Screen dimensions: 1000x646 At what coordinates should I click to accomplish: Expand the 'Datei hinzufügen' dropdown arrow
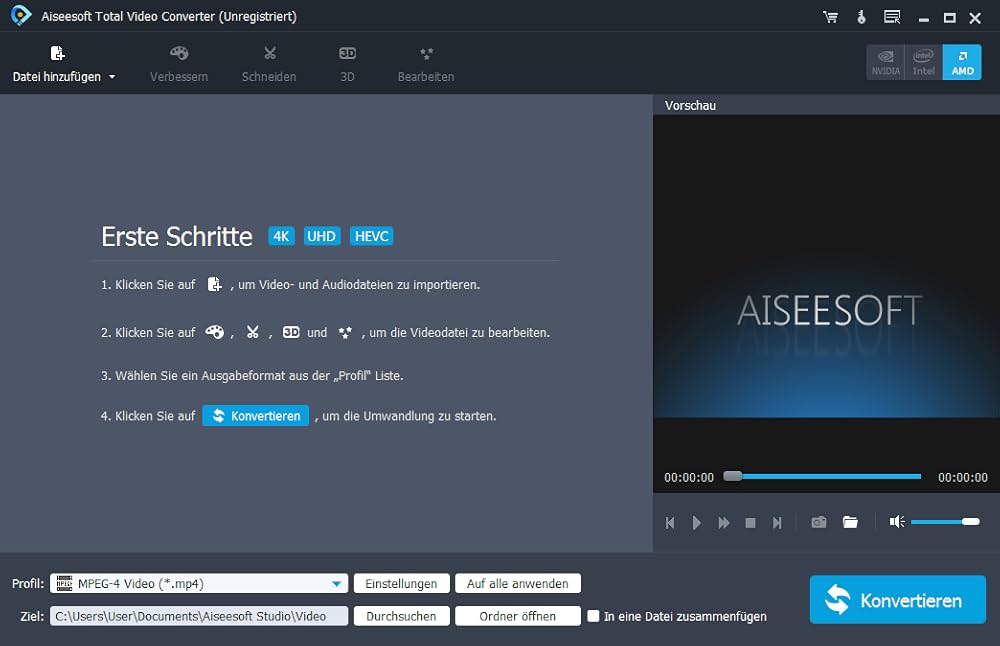(112, 77)
